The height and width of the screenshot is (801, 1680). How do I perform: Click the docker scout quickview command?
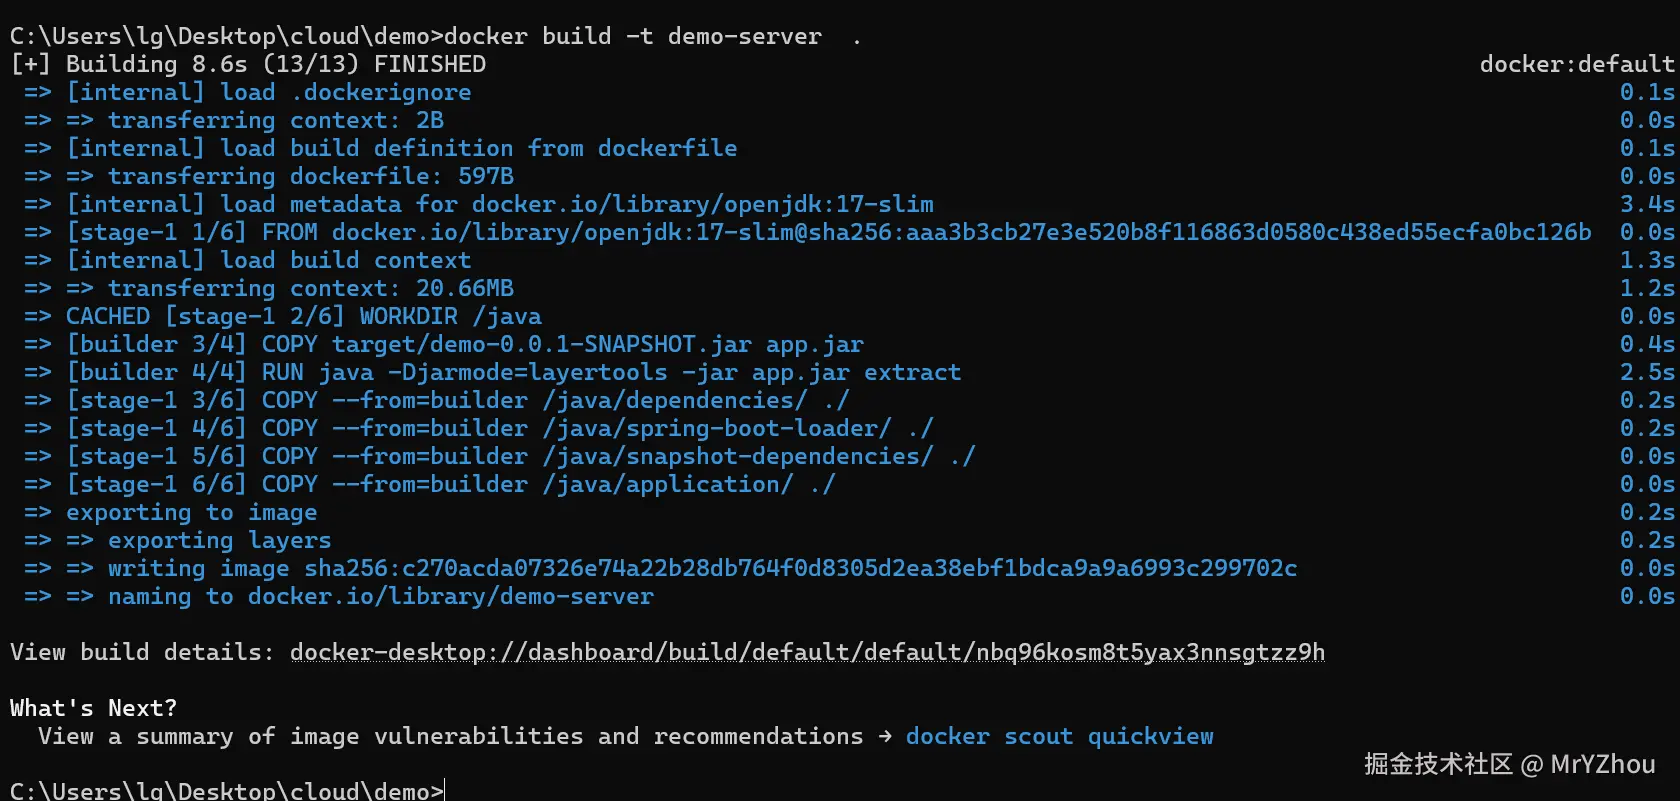[1059, 737]
